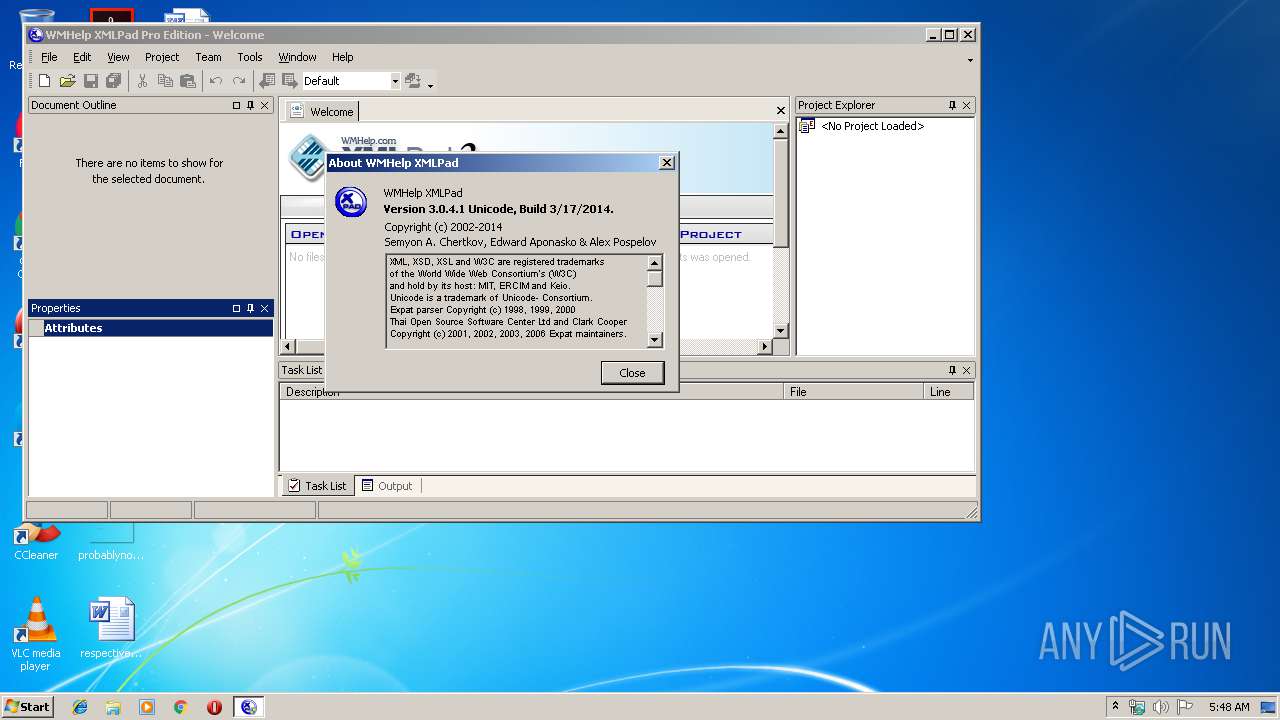
Task: Click Close button in About dialog
Action: [632, 372]
